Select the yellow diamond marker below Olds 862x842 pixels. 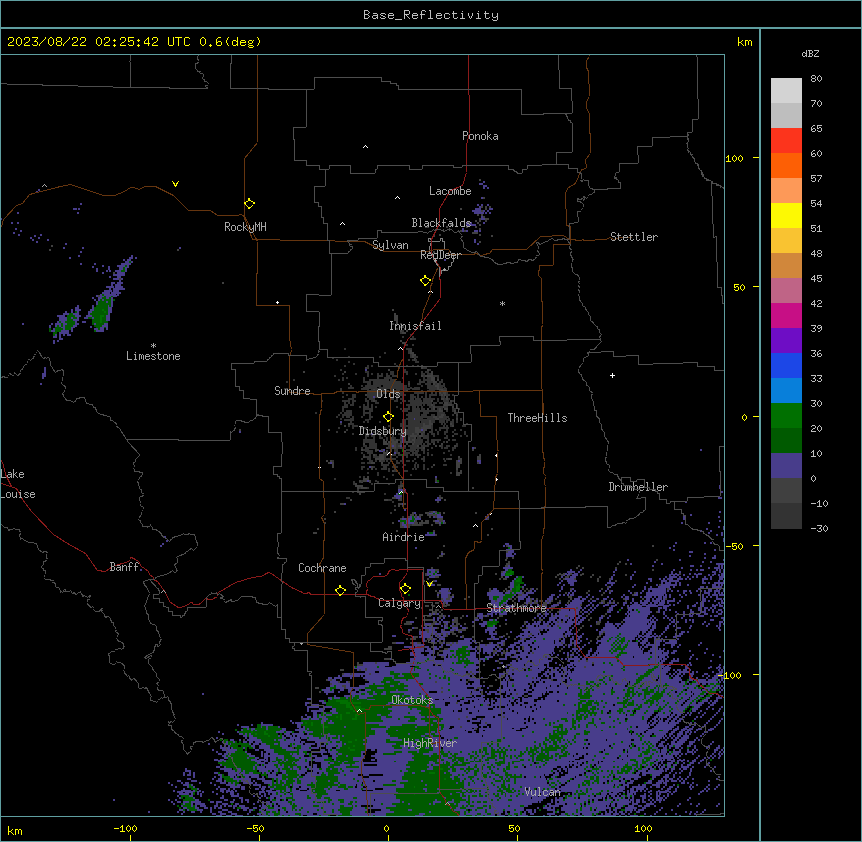tap(389, 417)
